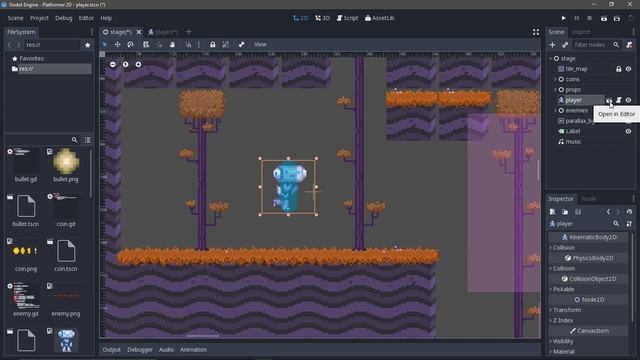This screenshot has height=360, width=640.
Task: Expand the coins node
Action: tap(556, 79)
